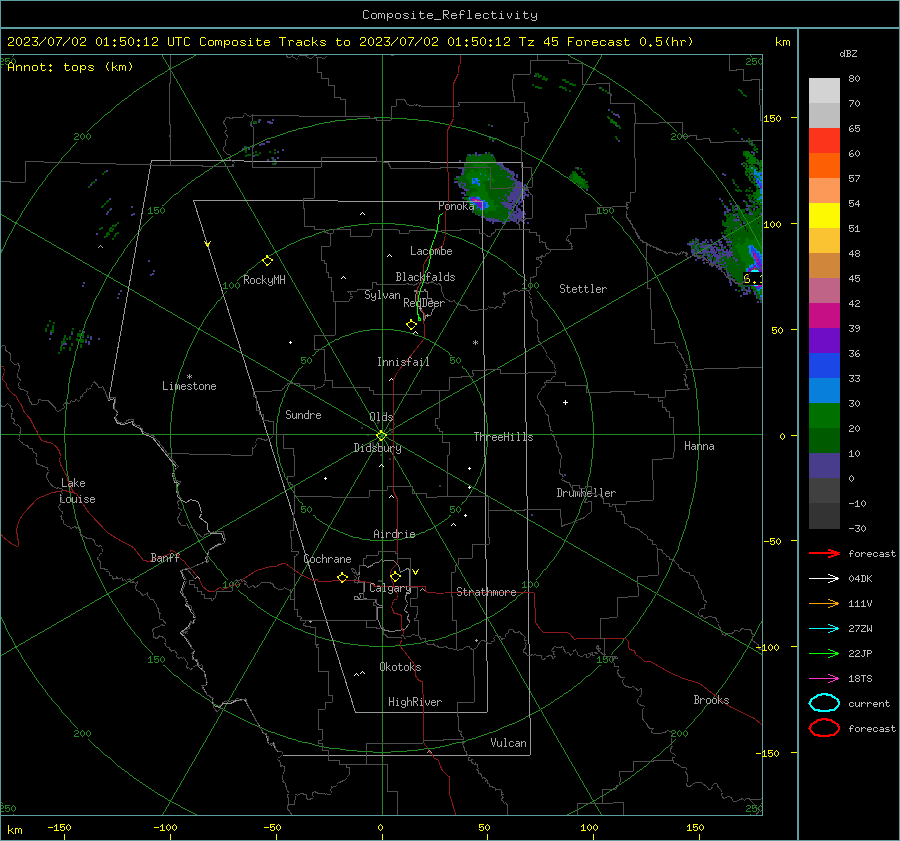900x841 pixels.
Task: Pick the magenta 39-42 dBZ color swatch
Action: click(x=824, y=316)
